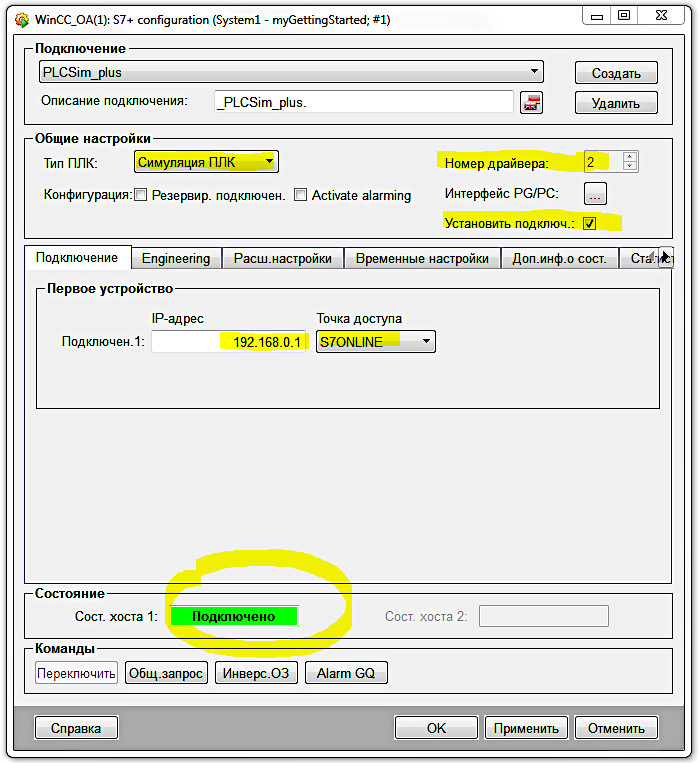700x763 pixels.
Task: Switch to Доп.инф.о сост. tab
Action: coord(559,258)
